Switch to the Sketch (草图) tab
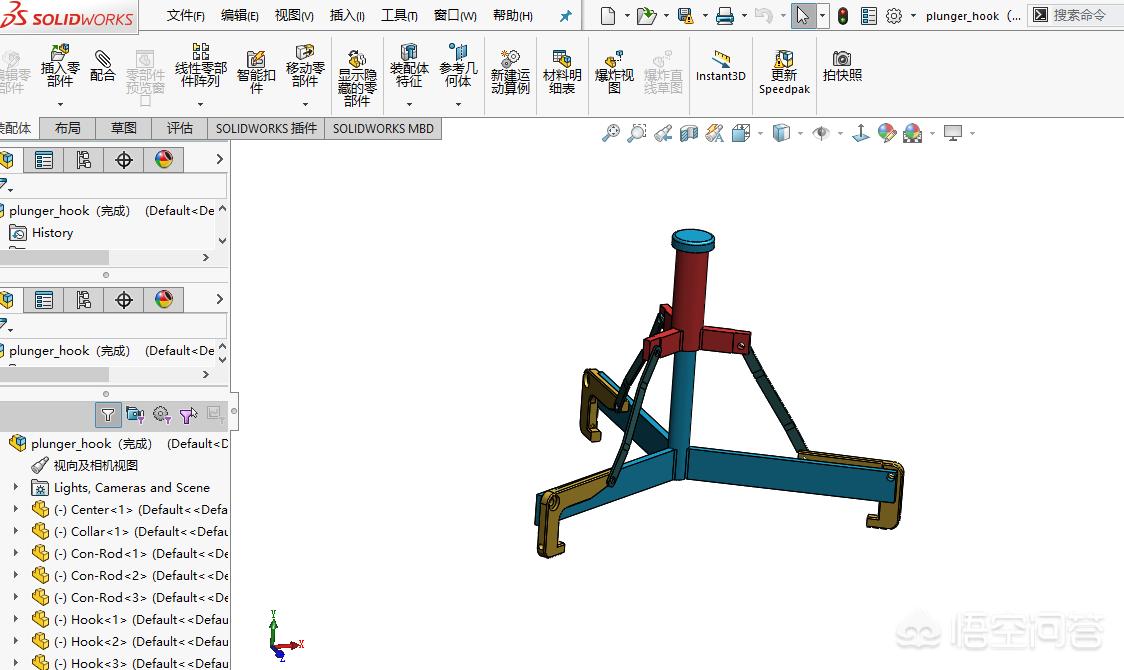This screenshot has height=670, width=1124. (123, 128)
